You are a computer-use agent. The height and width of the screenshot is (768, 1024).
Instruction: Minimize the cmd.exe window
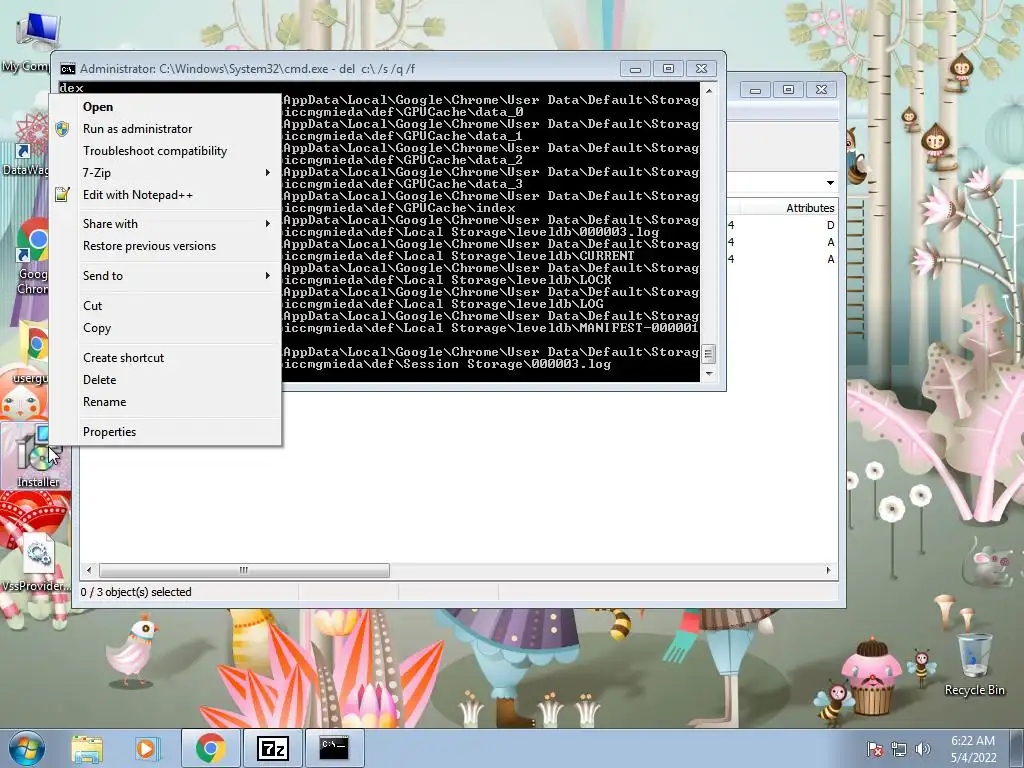coord(635,69)
